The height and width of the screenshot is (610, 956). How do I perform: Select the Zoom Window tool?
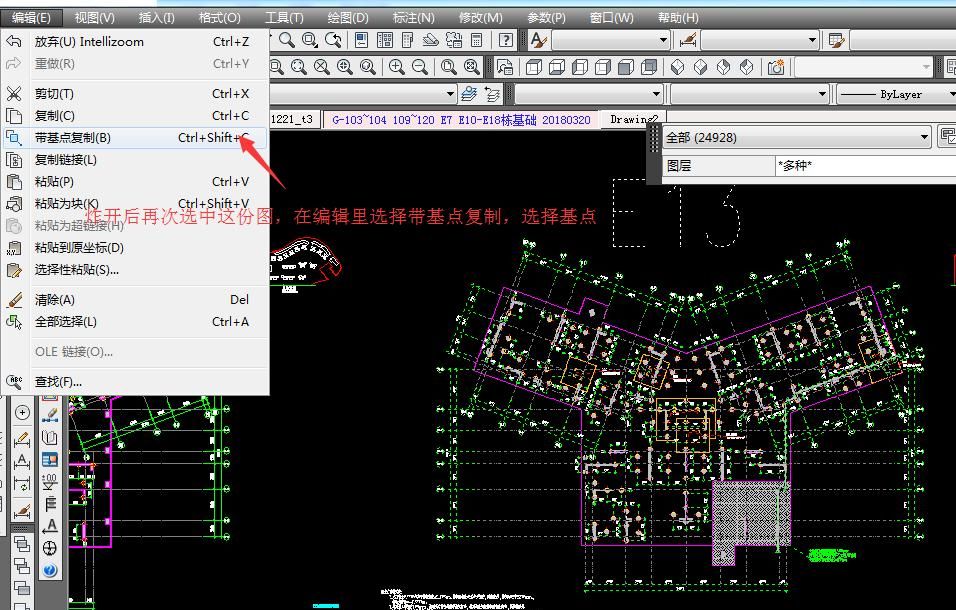[x=277, y=66]
